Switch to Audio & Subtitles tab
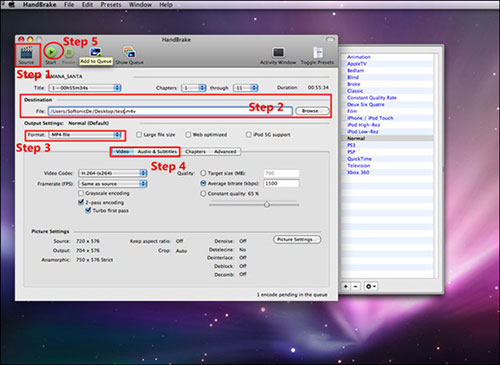This screenshot has width=500, height=365. (157, 152)
